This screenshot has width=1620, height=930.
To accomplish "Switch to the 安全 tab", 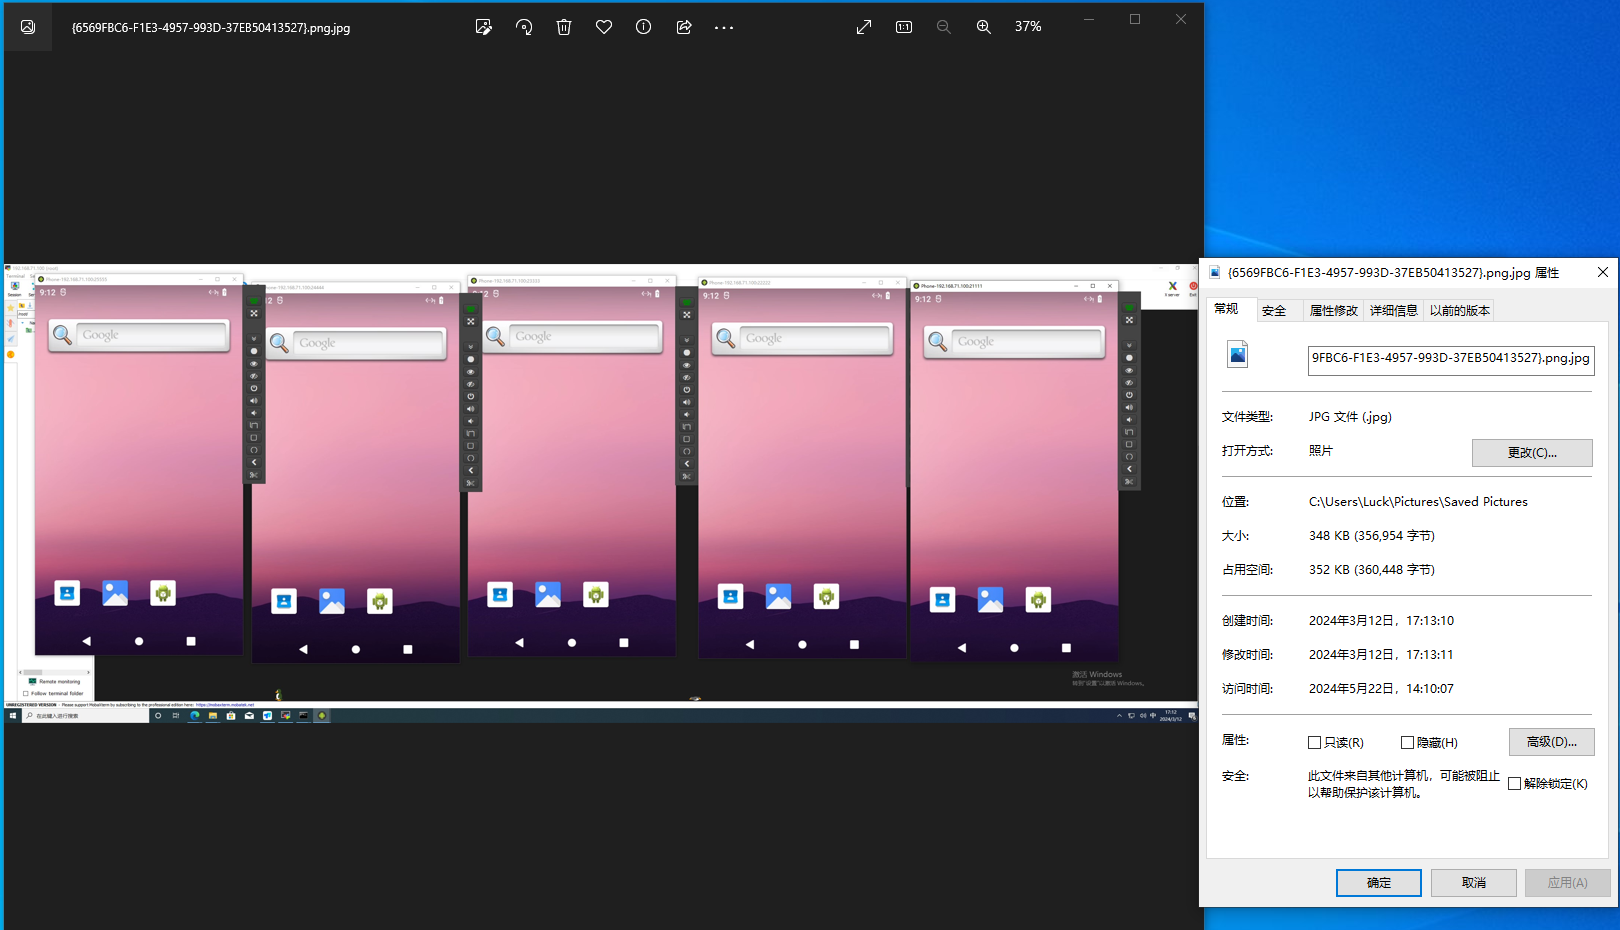I will tap(1274, 311).
